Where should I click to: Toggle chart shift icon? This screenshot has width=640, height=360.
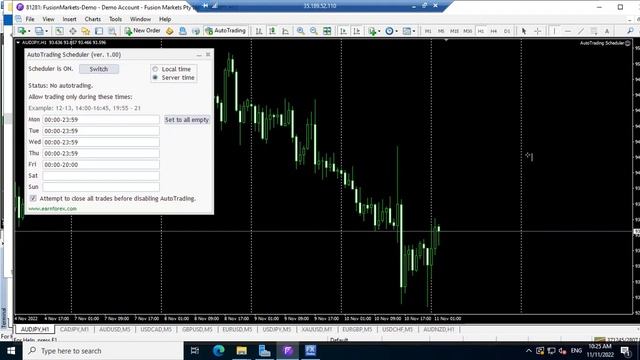point(356,31)
